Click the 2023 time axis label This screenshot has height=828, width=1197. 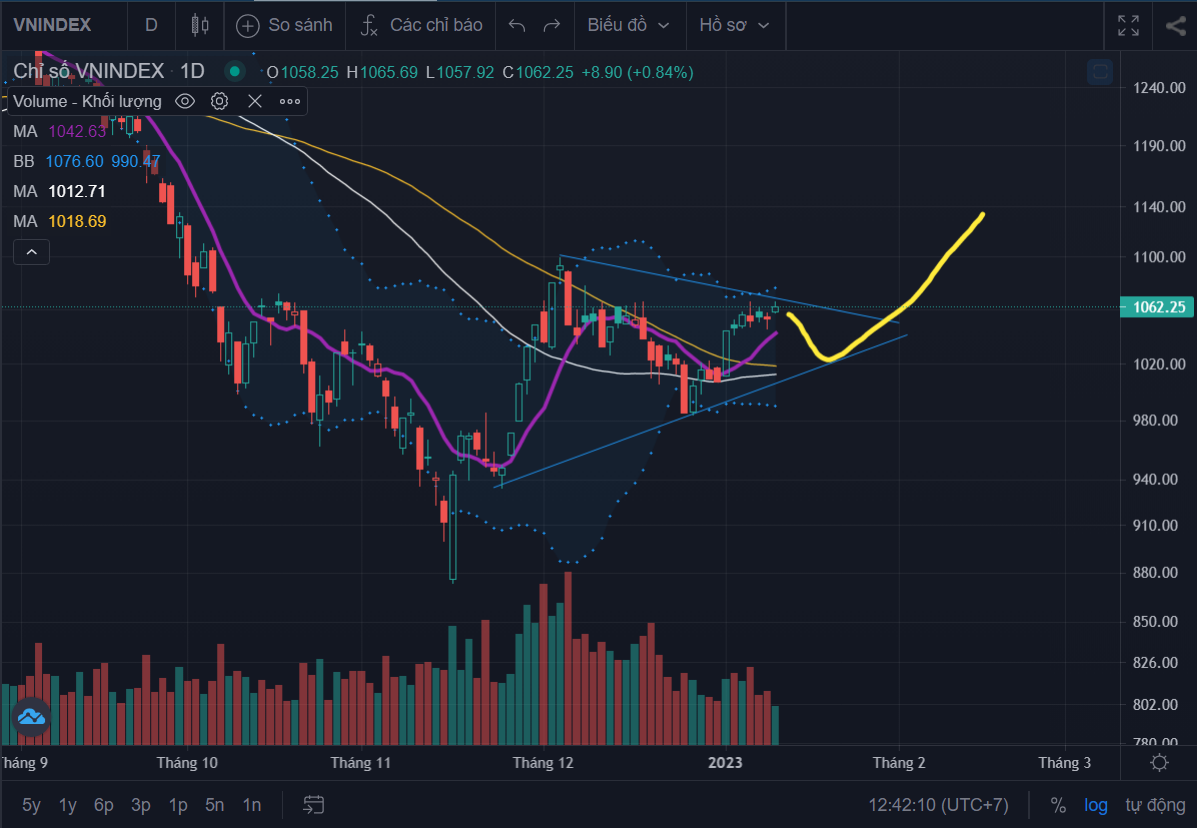pyautogui.click(x=725, y=762)
